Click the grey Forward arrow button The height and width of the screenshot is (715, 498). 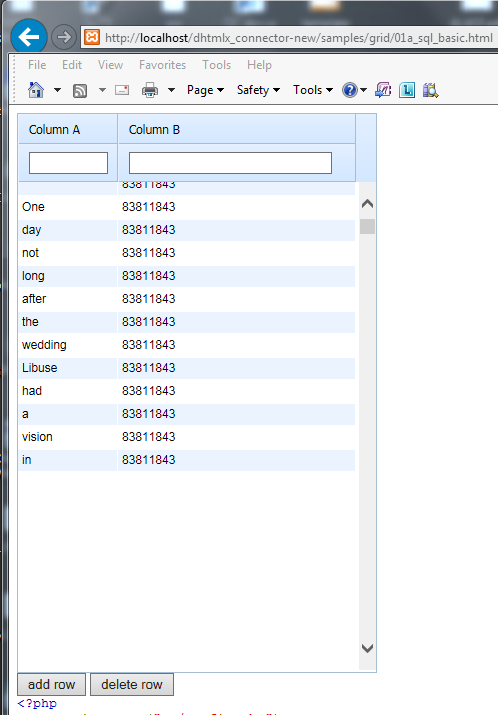tap(64, 37)
